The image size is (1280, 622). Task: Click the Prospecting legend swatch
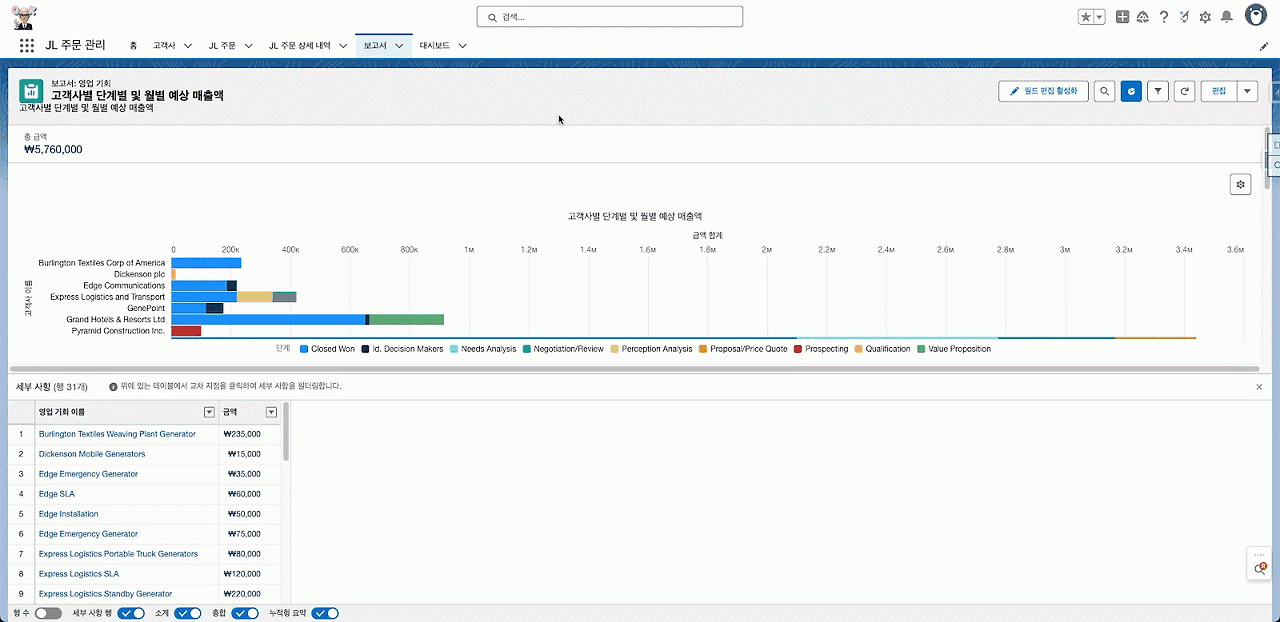(797, 349)
